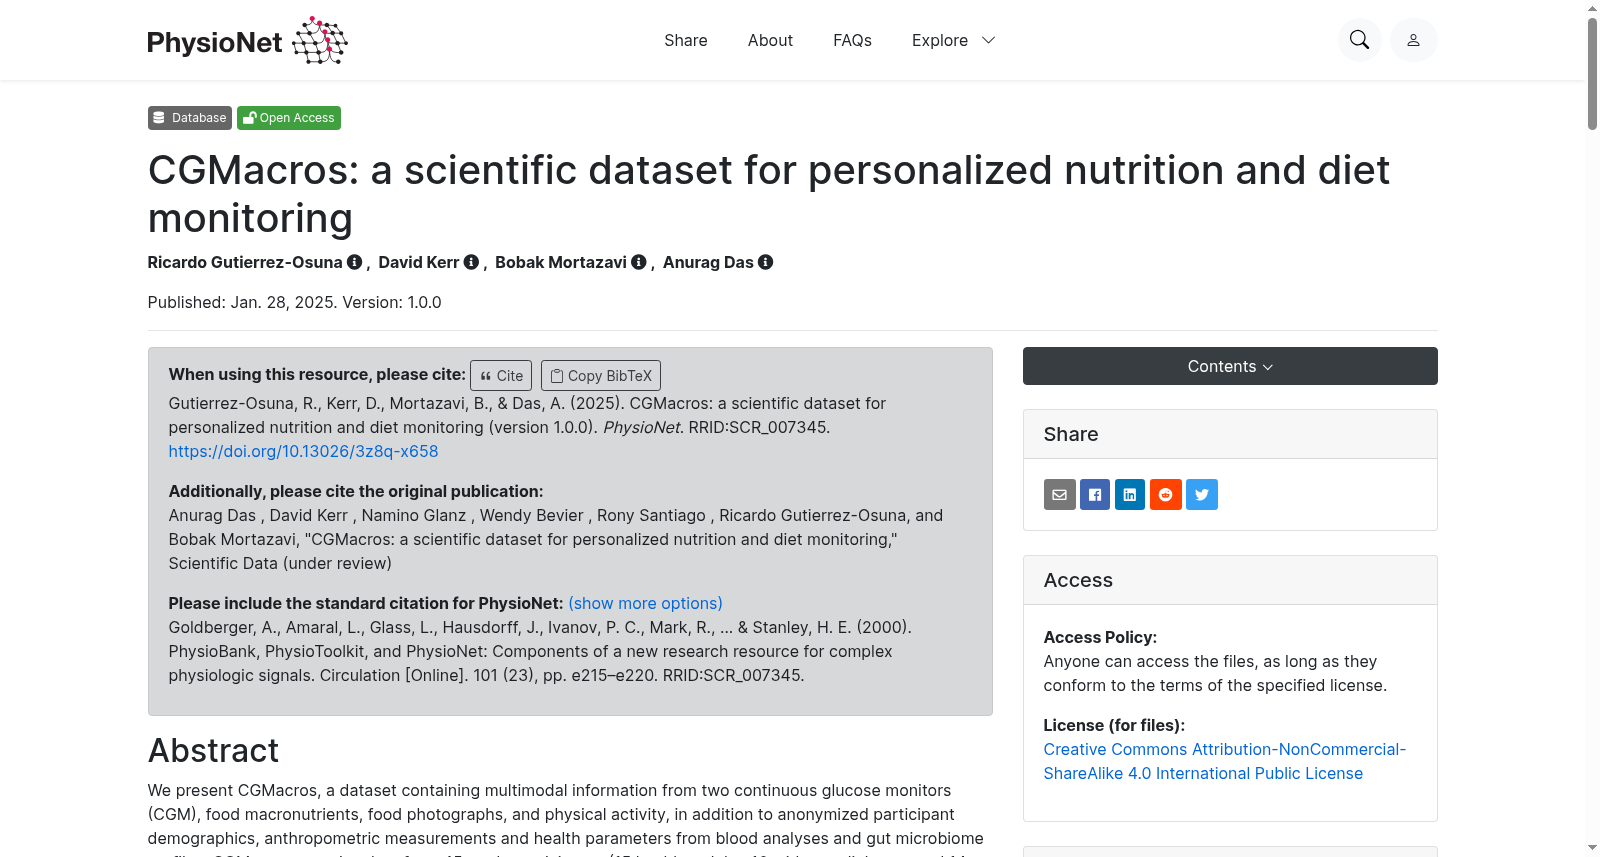Open the FAQs page
1600x857 pixels.
click(x=852, y=40)
